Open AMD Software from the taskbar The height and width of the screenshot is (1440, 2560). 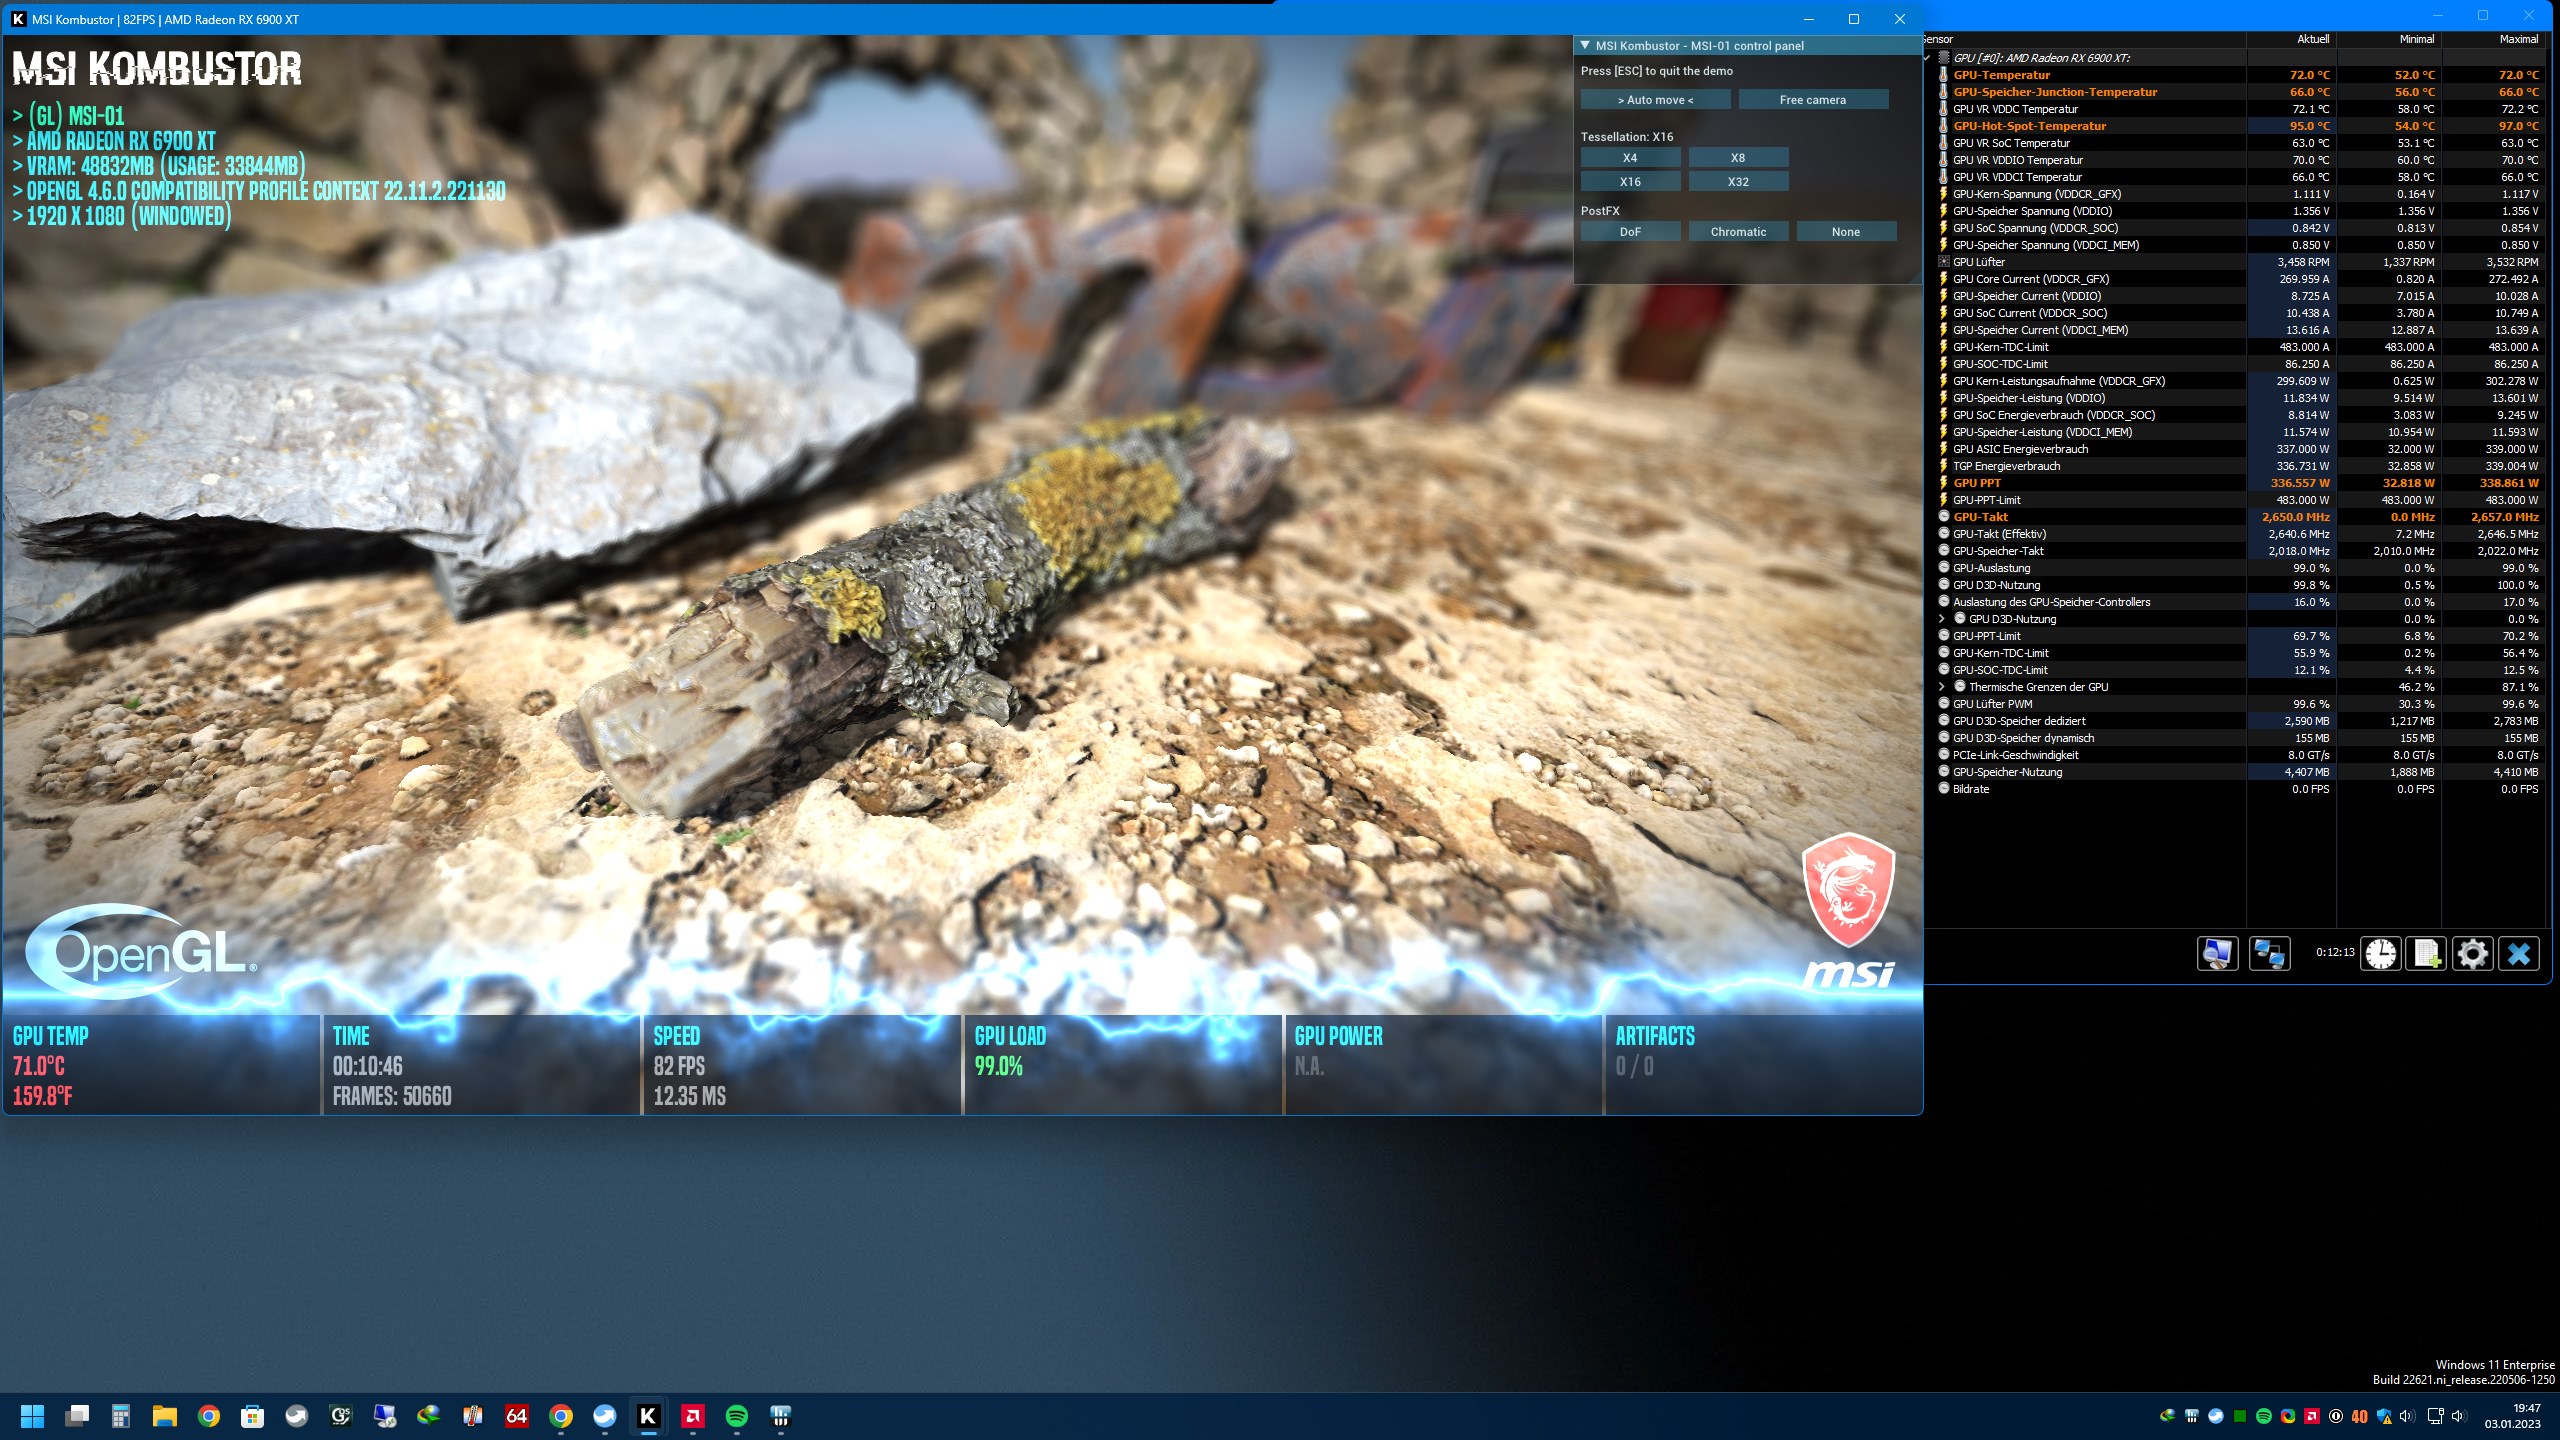(692, 1416)
